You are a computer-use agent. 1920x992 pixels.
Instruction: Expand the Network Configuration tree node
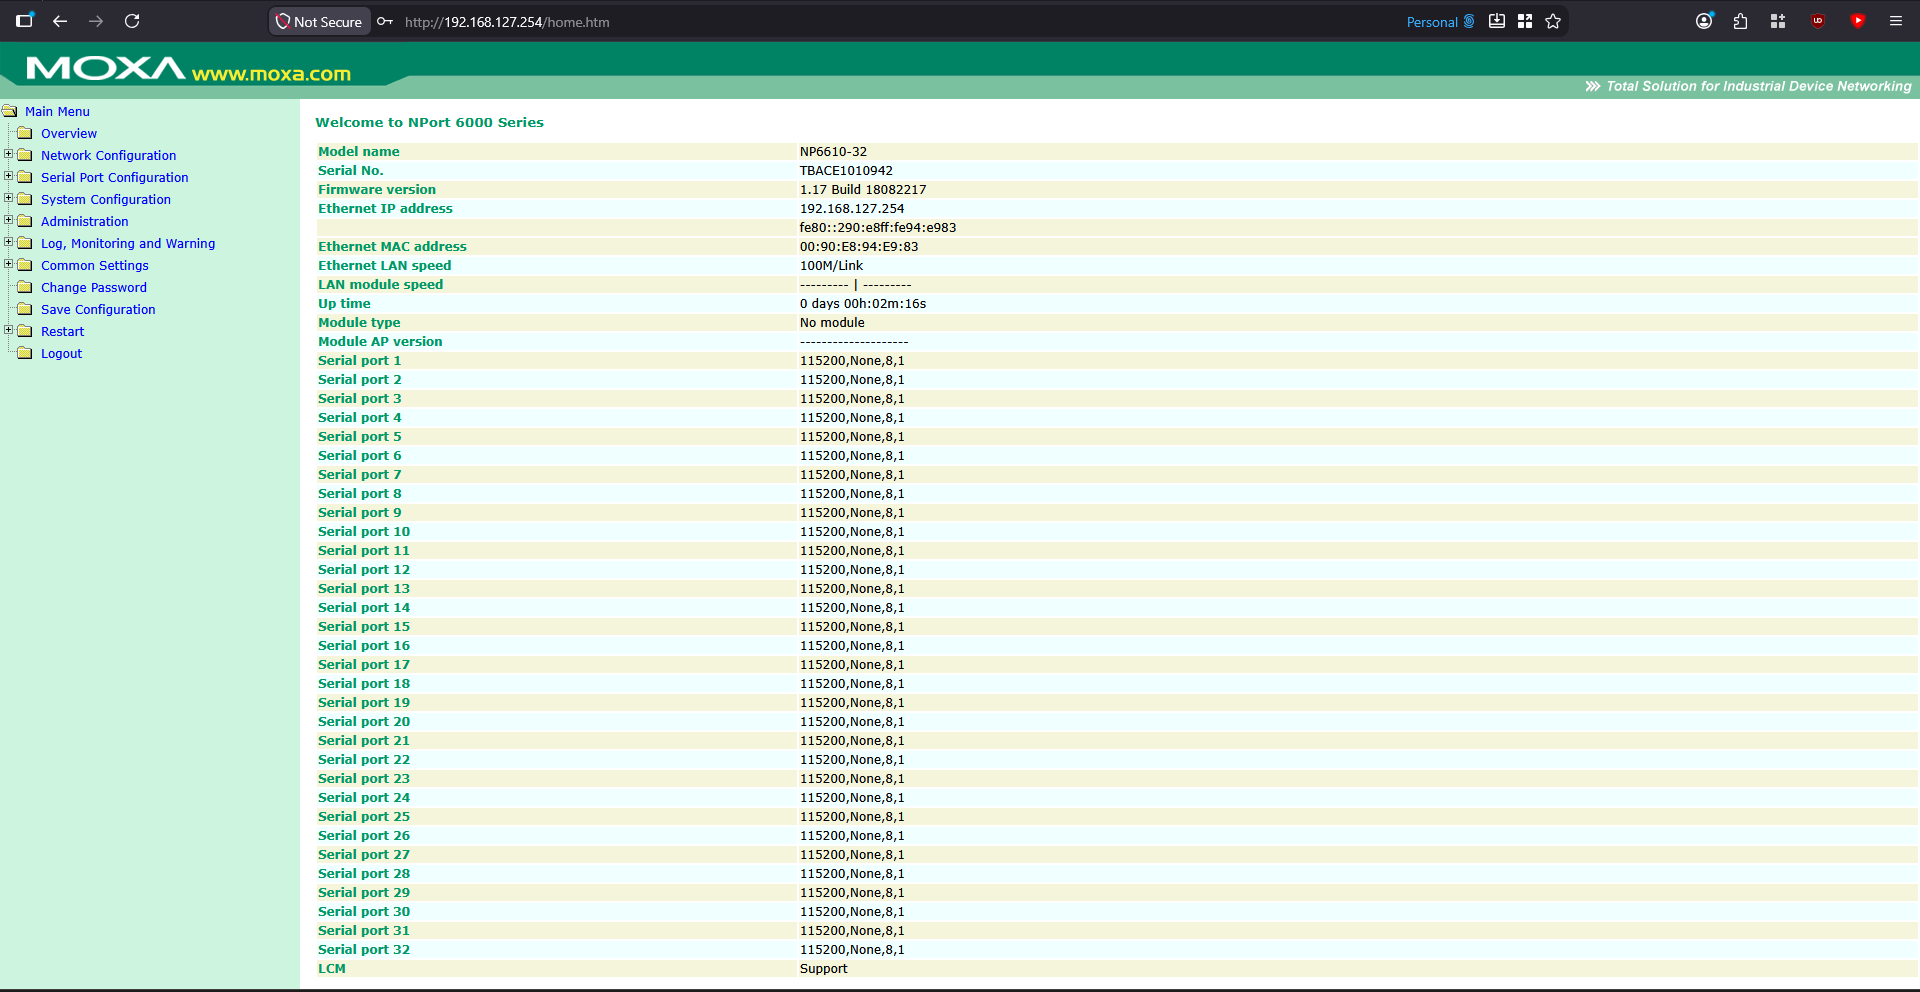coord(9,154)
